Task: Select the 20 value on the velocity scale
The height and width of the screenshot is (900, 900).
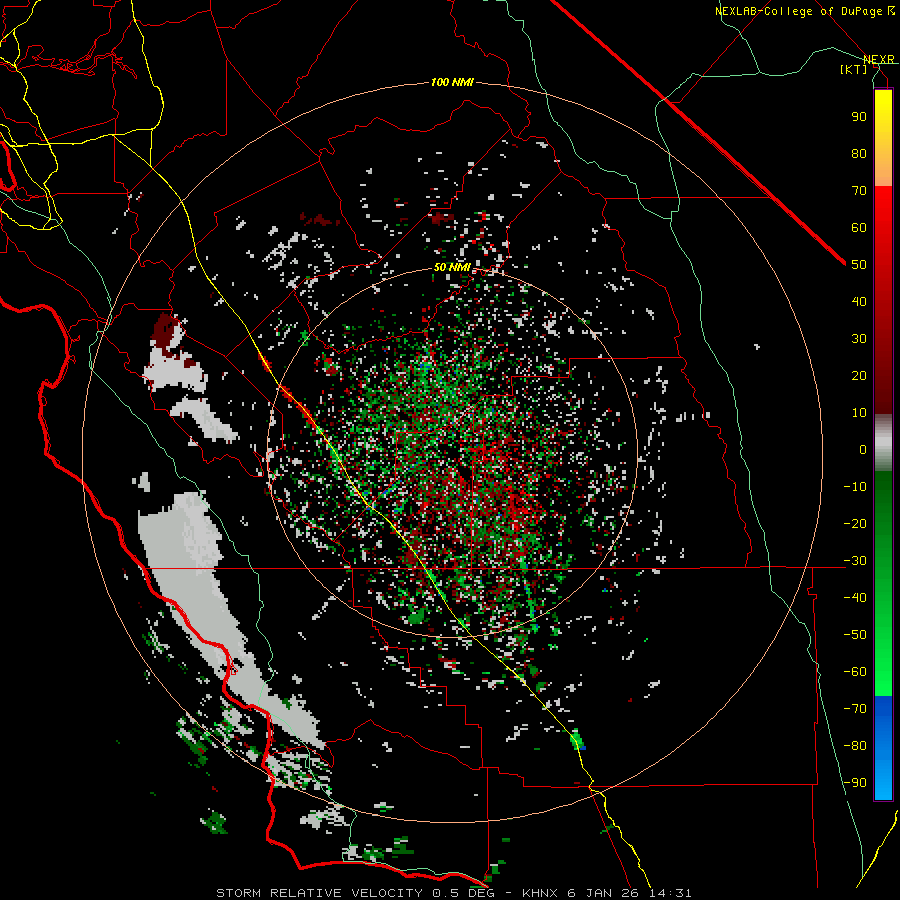Action: point(859,376)
